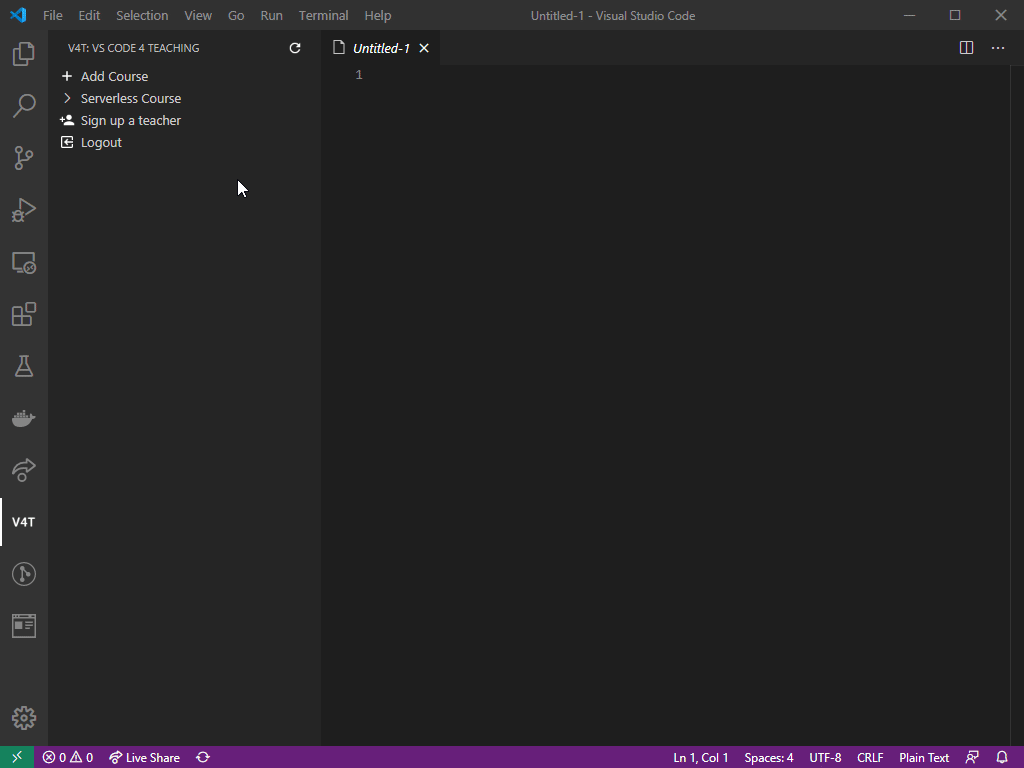The height and width of the screenshot is (768, 1024).
Task: Change CRLF end of line sequence
Action: click(870, 758)
